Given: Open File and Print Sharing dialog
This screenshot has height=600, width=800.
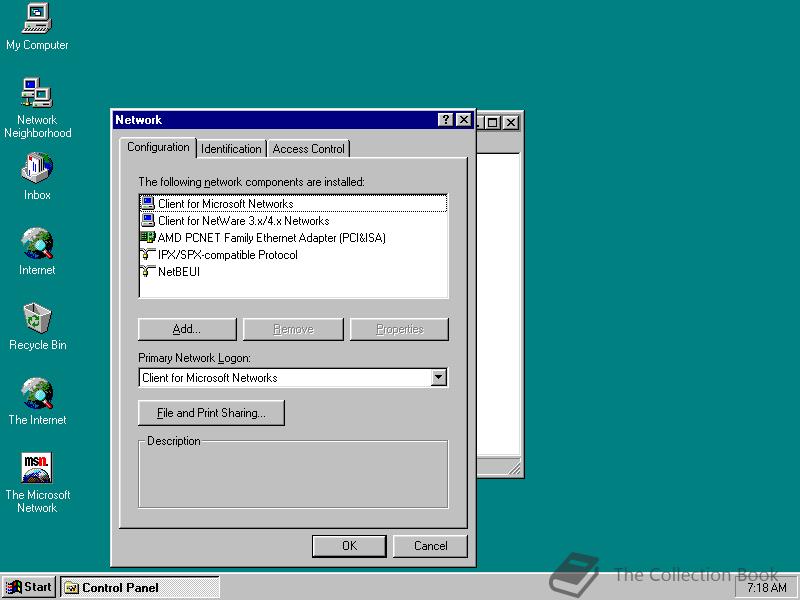Looking at the screenshot, I should pyautogui.click(x=211, y=413).
